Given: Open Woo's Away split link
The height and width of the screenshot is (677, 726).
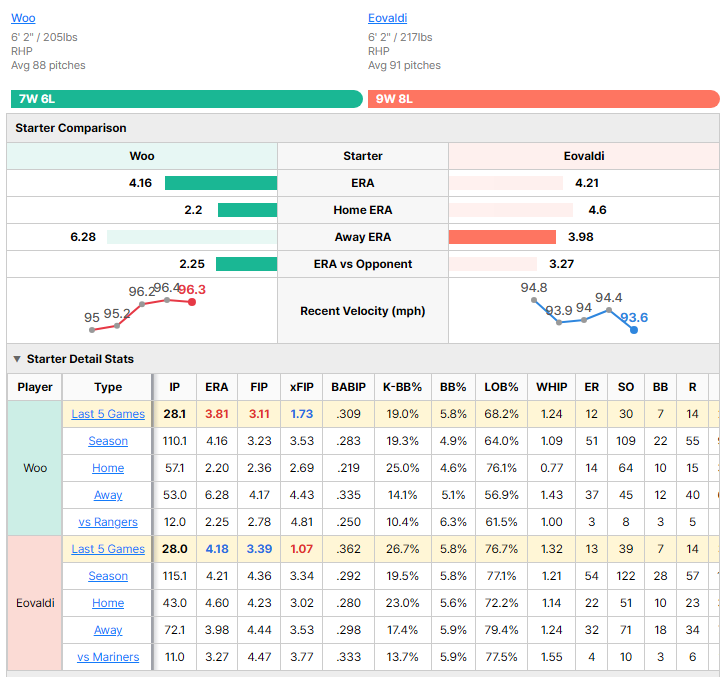Looking at the screenshot, I should (x=108, y=495).
